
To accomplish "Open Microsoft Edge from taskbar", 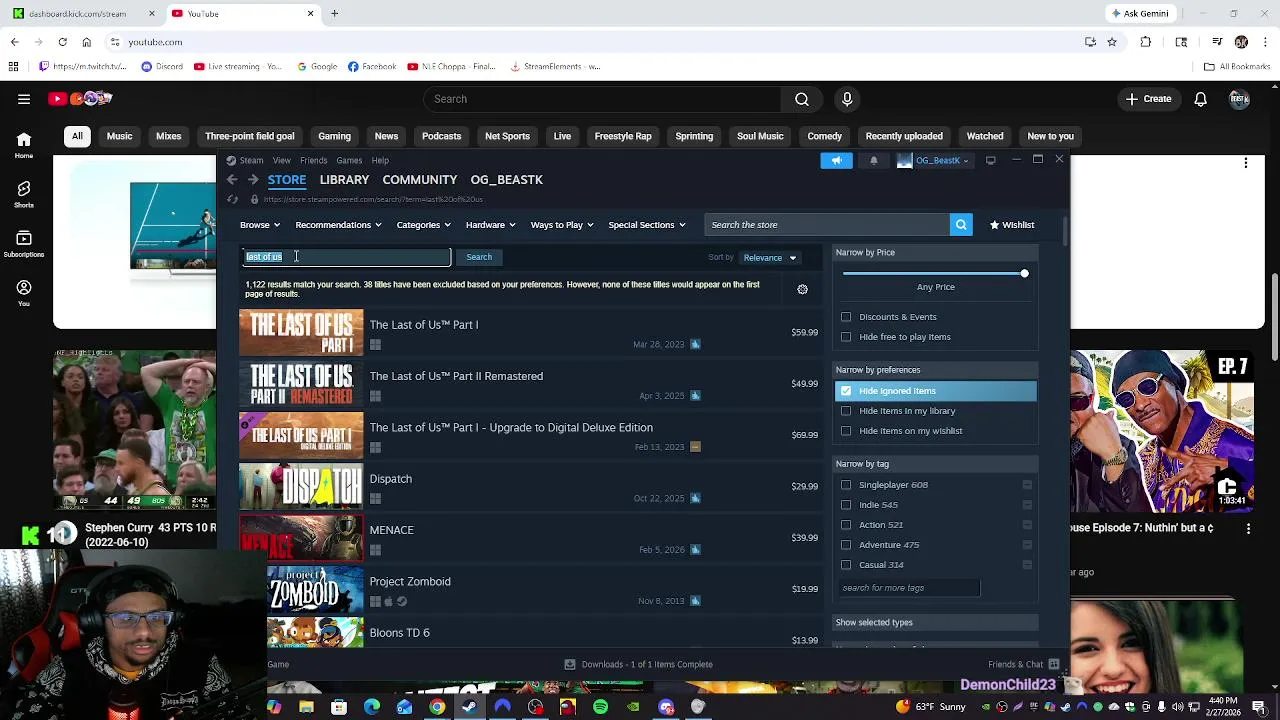I will click(372, 707).
